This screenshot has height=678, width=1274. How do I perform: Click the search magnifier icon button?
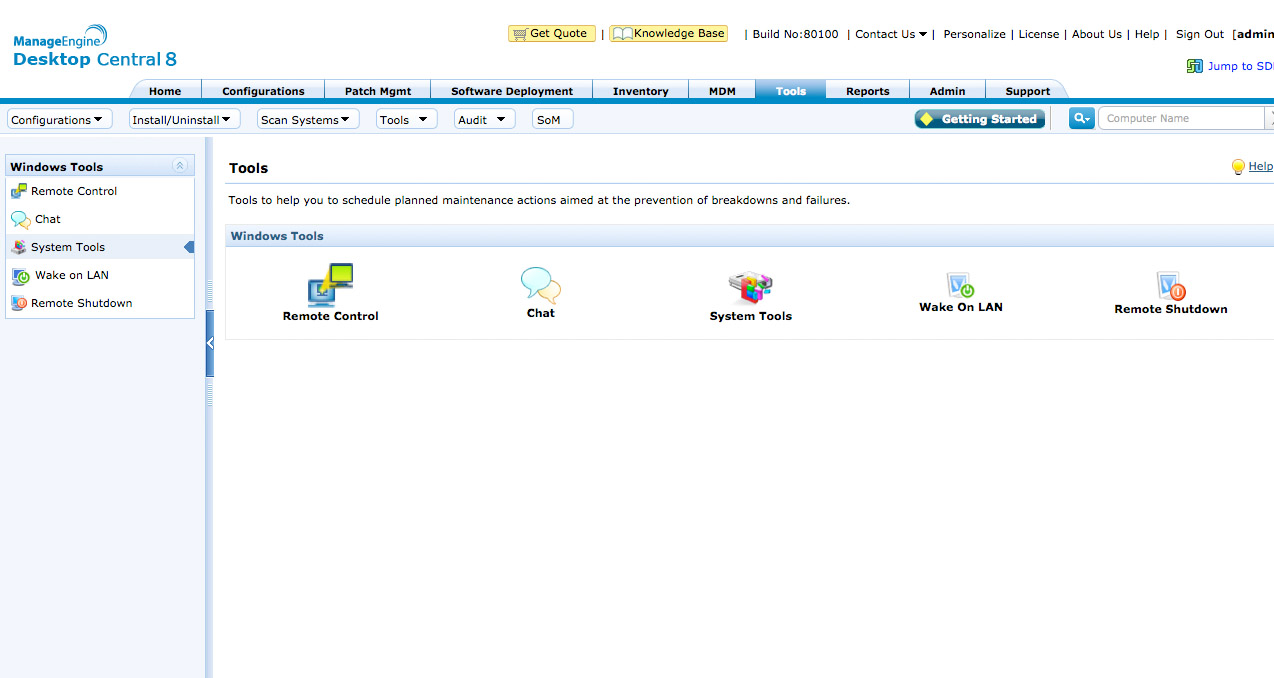[1081, 119]
